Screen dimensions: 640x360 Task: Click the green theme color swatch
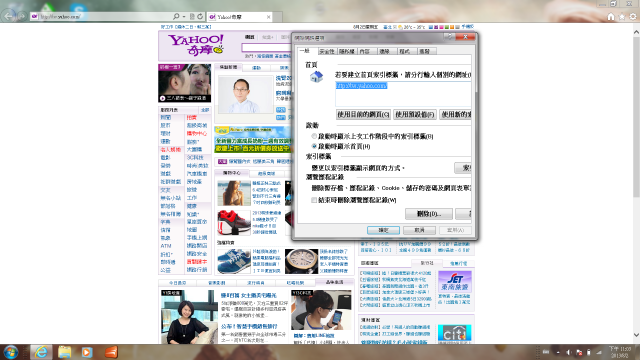click(447, 27)
